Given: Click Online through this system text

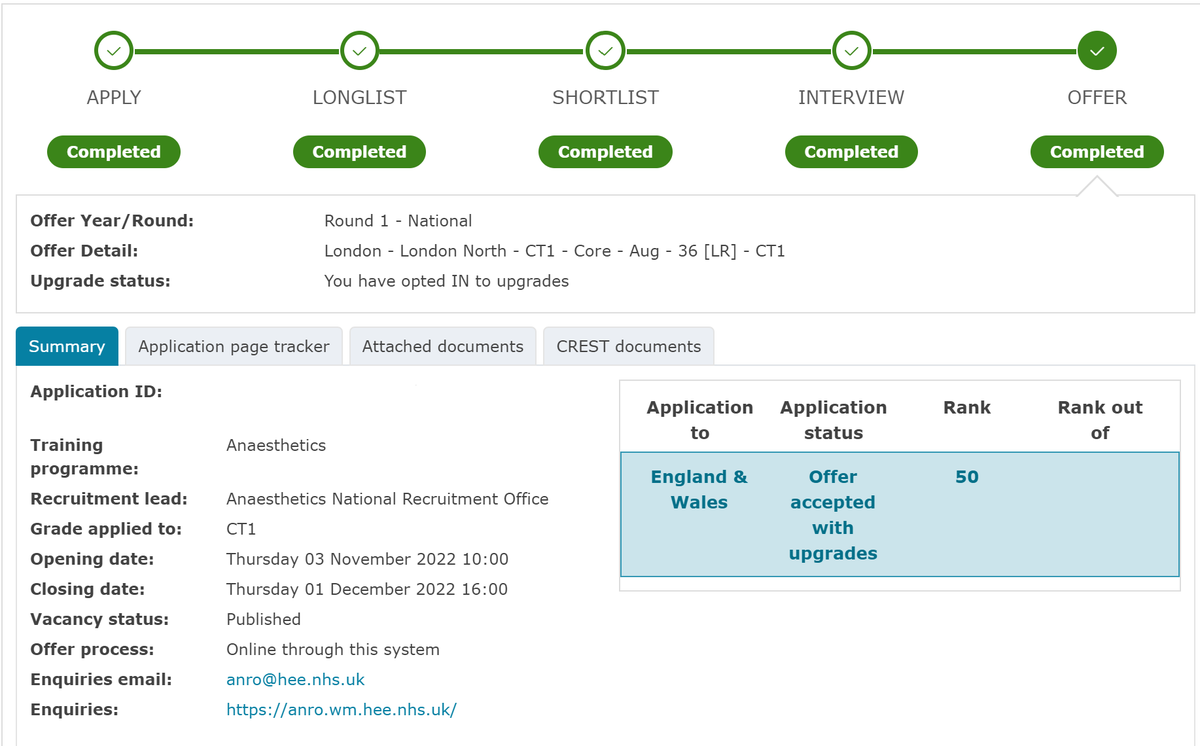Looking at the screenshot, I should tap(333, 649).
